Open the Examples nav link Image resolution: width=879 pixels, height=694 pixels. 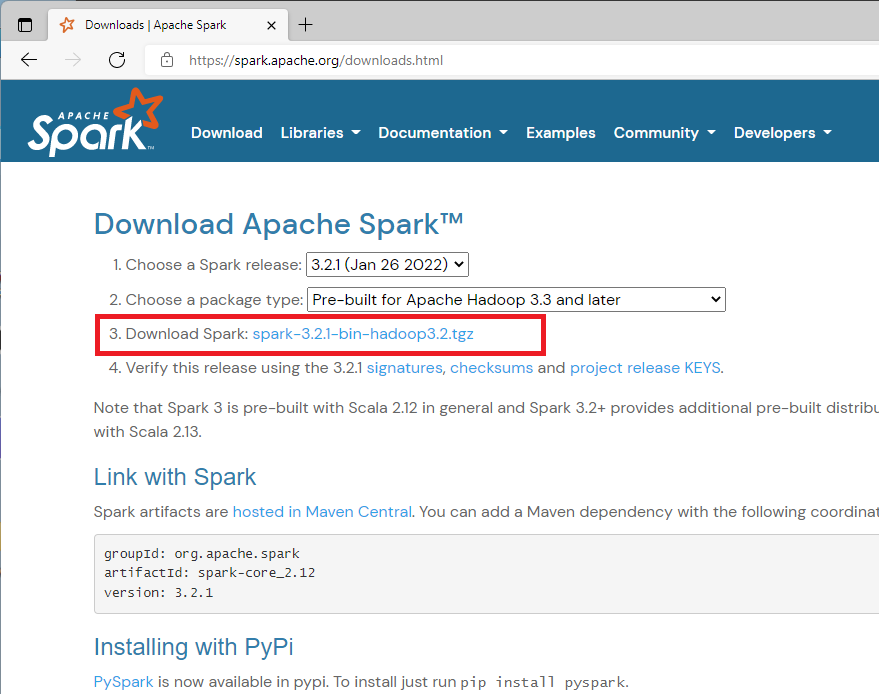click(561, 133)
